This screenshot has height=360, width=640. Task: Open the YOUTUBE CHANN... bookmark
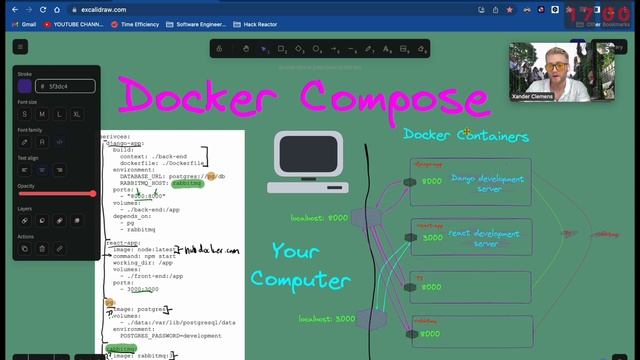pyautogui.click(x=73, y=24)
